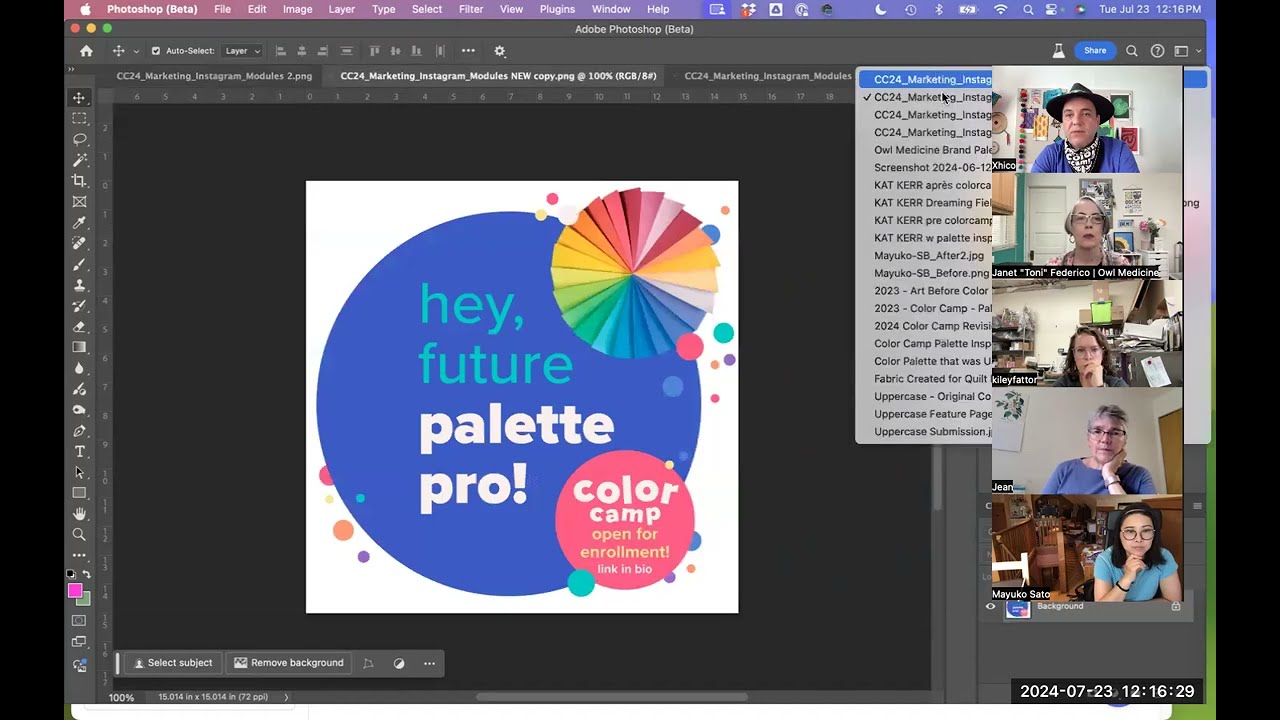Image resolution: width=1280 pixels, height=720 pixels.
Task: Click Align left edges button
Action: (280, 51)
